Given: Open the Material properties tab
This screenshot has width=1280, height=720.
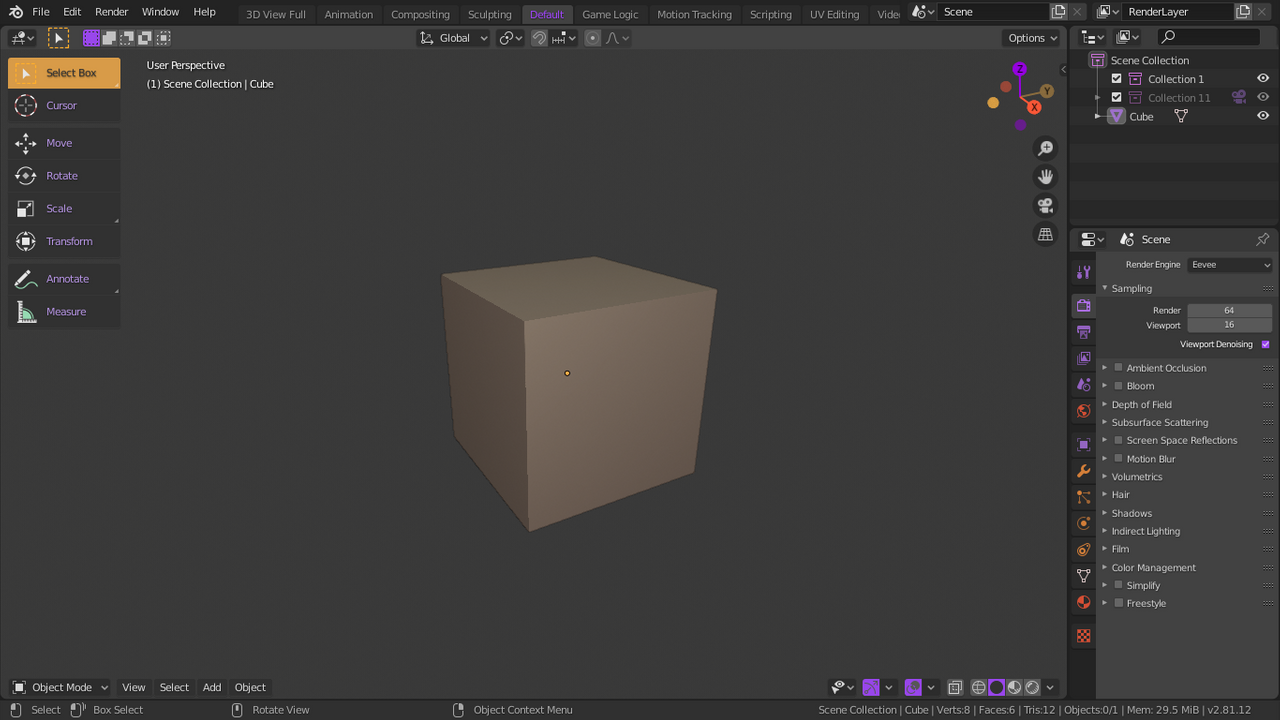Looking at the screenshot, I should (x=1083, y=602).
